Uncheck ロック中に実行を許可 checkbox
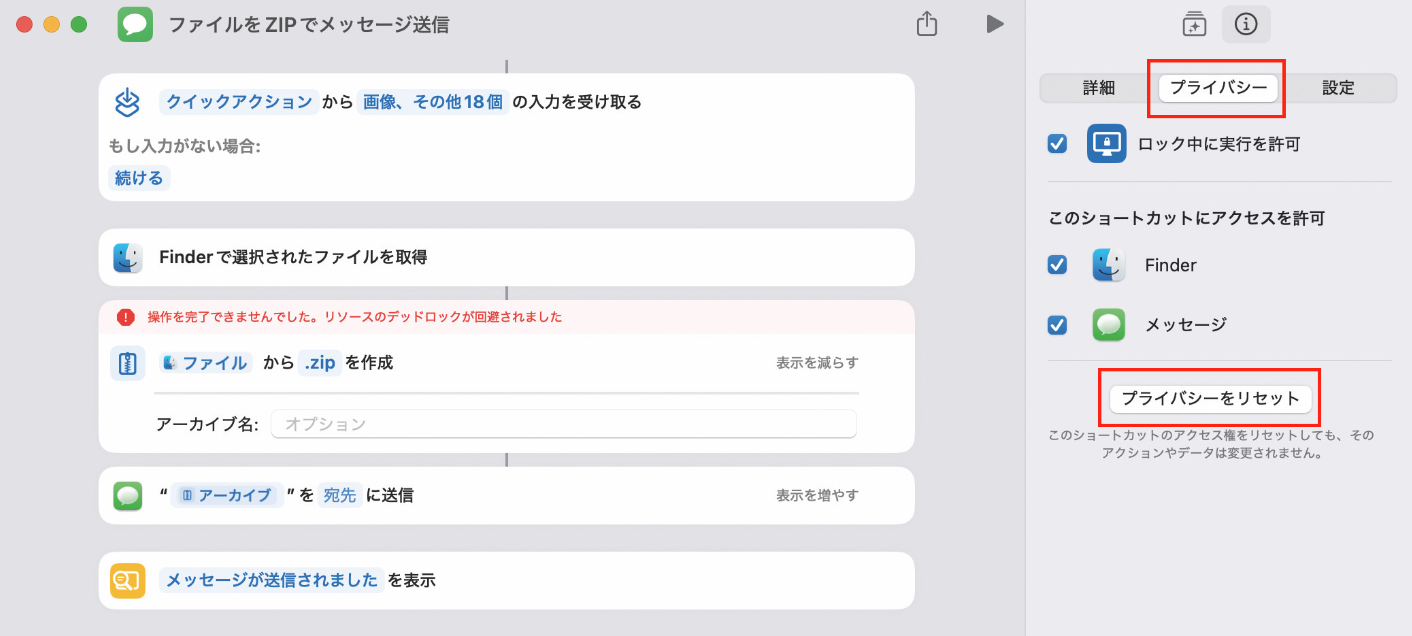1412x636 pixels. click(x=1057, y=144)
